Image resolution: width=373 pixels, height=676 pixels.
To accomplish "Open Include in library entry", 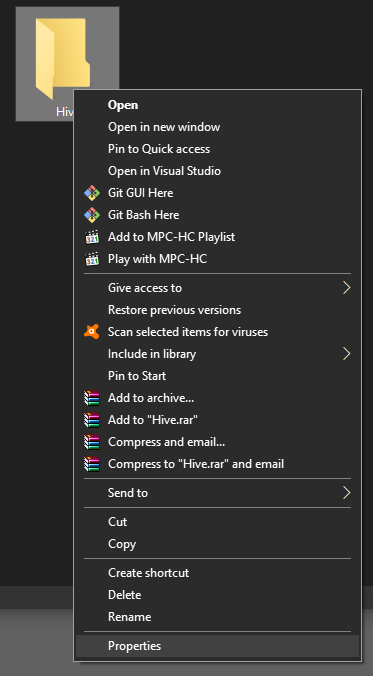I will pyautogui.click(x=217, y=354).
